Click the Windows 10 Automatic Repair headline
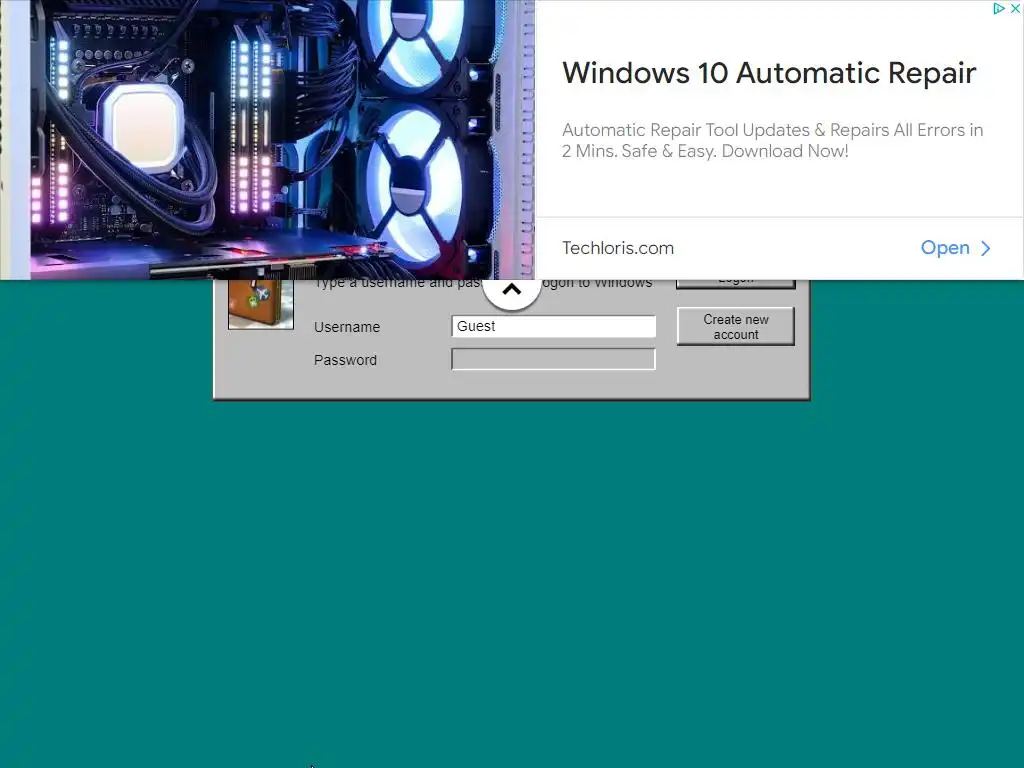 coord(769,73)
